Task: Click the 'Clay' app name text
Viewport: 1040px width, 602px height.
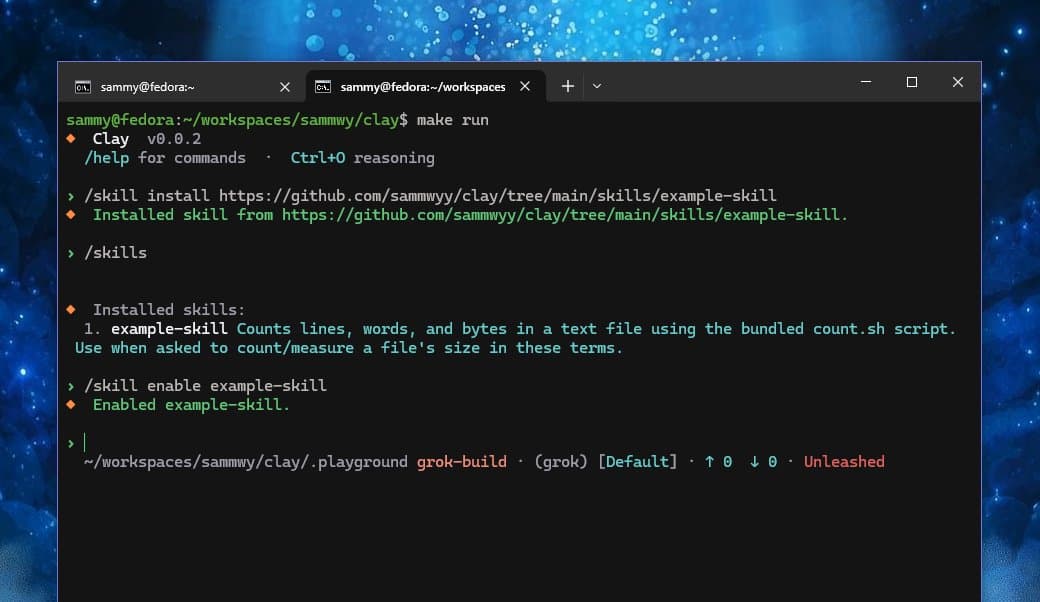Action: pos(111,139)
